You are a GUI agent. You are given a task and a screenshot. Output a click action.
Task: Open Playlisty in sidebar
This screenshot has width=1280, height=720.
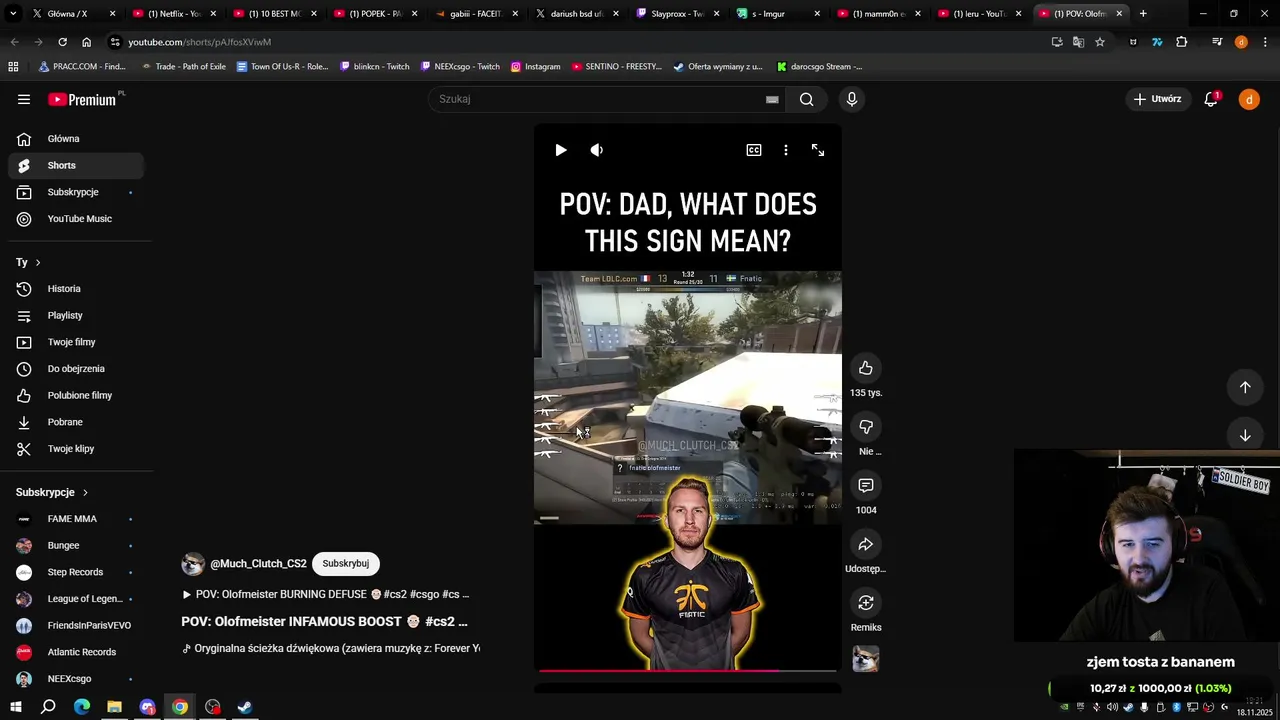[x=76, y=315]
